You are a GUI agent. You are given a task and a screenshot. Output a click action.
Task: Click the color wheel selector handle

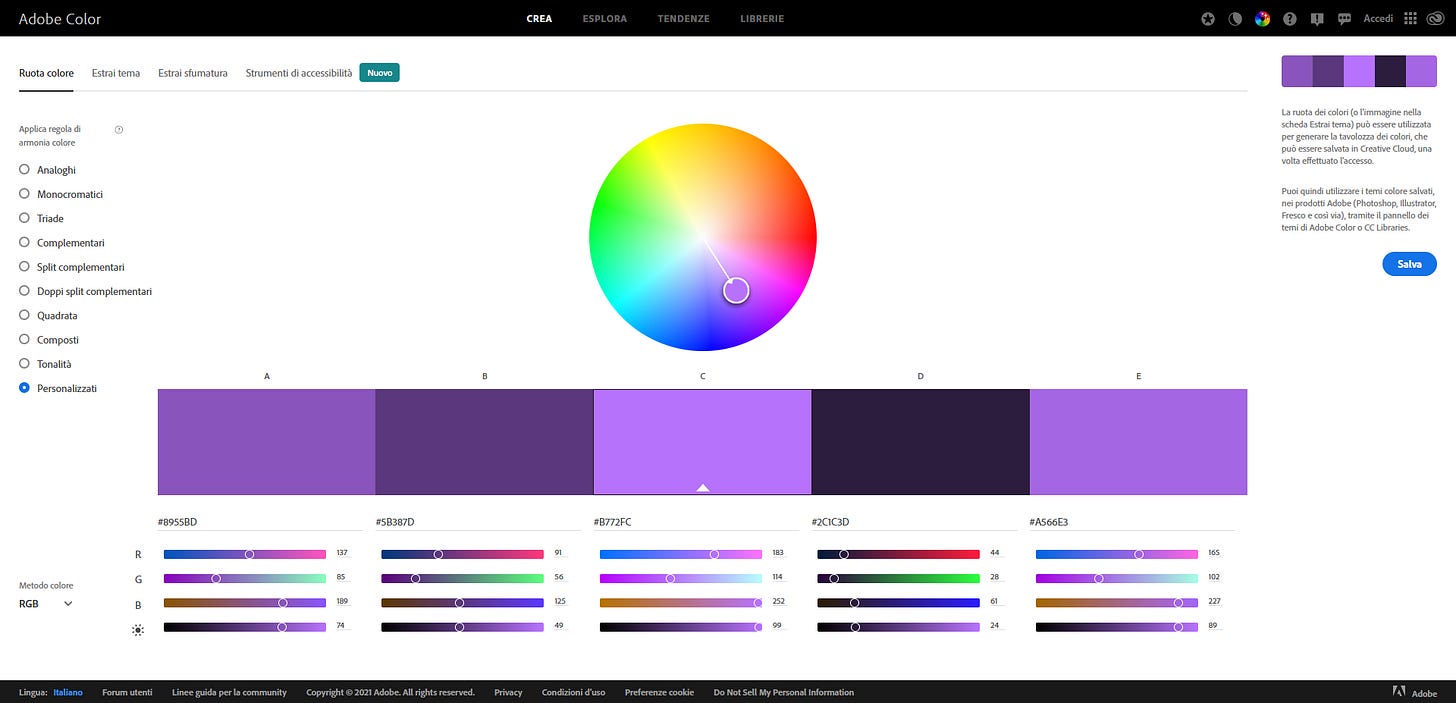point(736,290)
